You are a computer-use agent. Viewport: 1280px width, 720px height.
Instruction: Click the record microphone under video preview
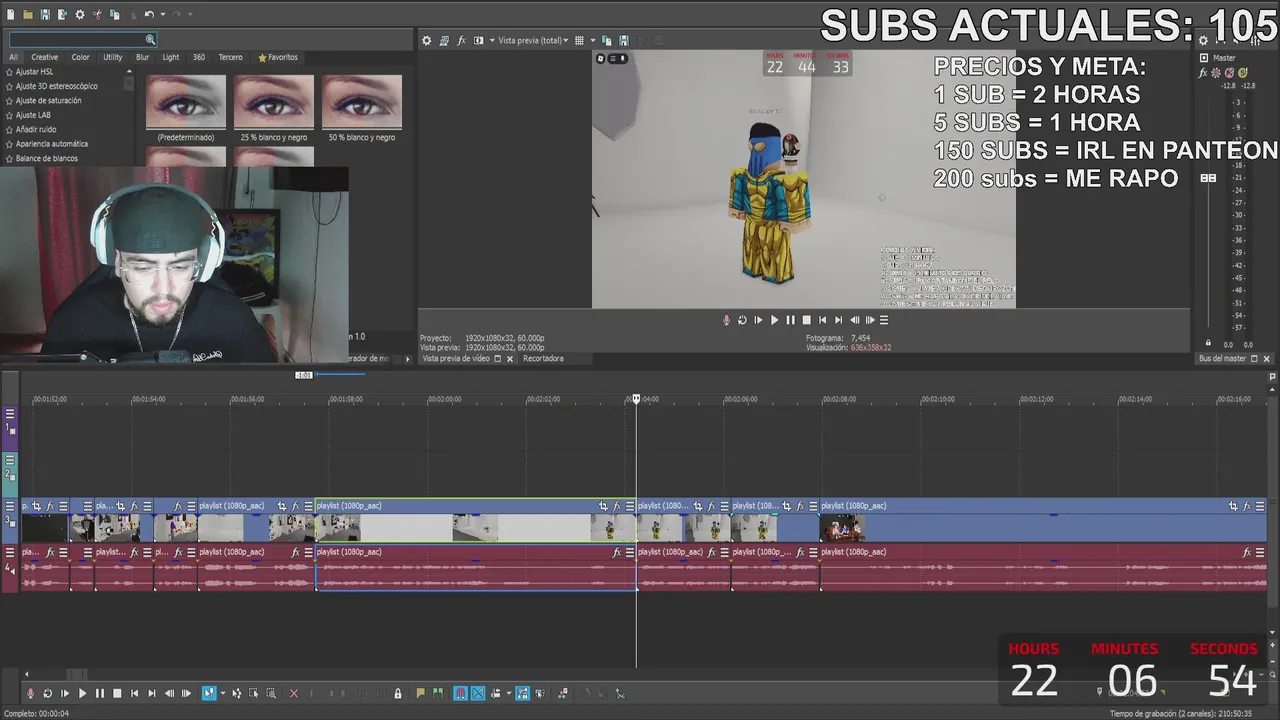coord(726,320)
